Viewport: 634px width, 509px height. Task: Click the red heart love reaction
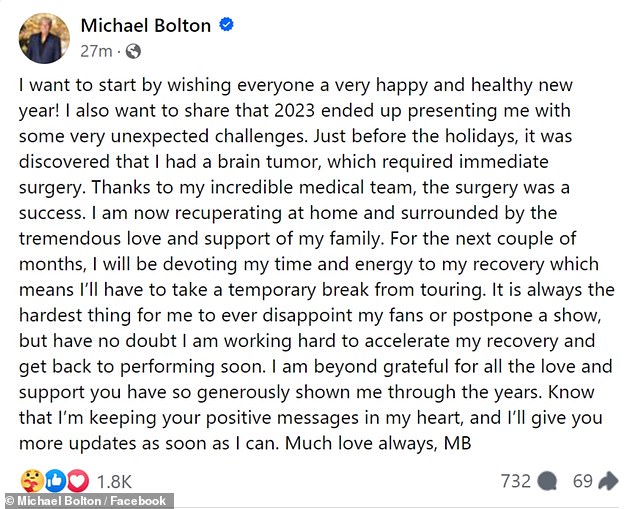pos(78,481)
